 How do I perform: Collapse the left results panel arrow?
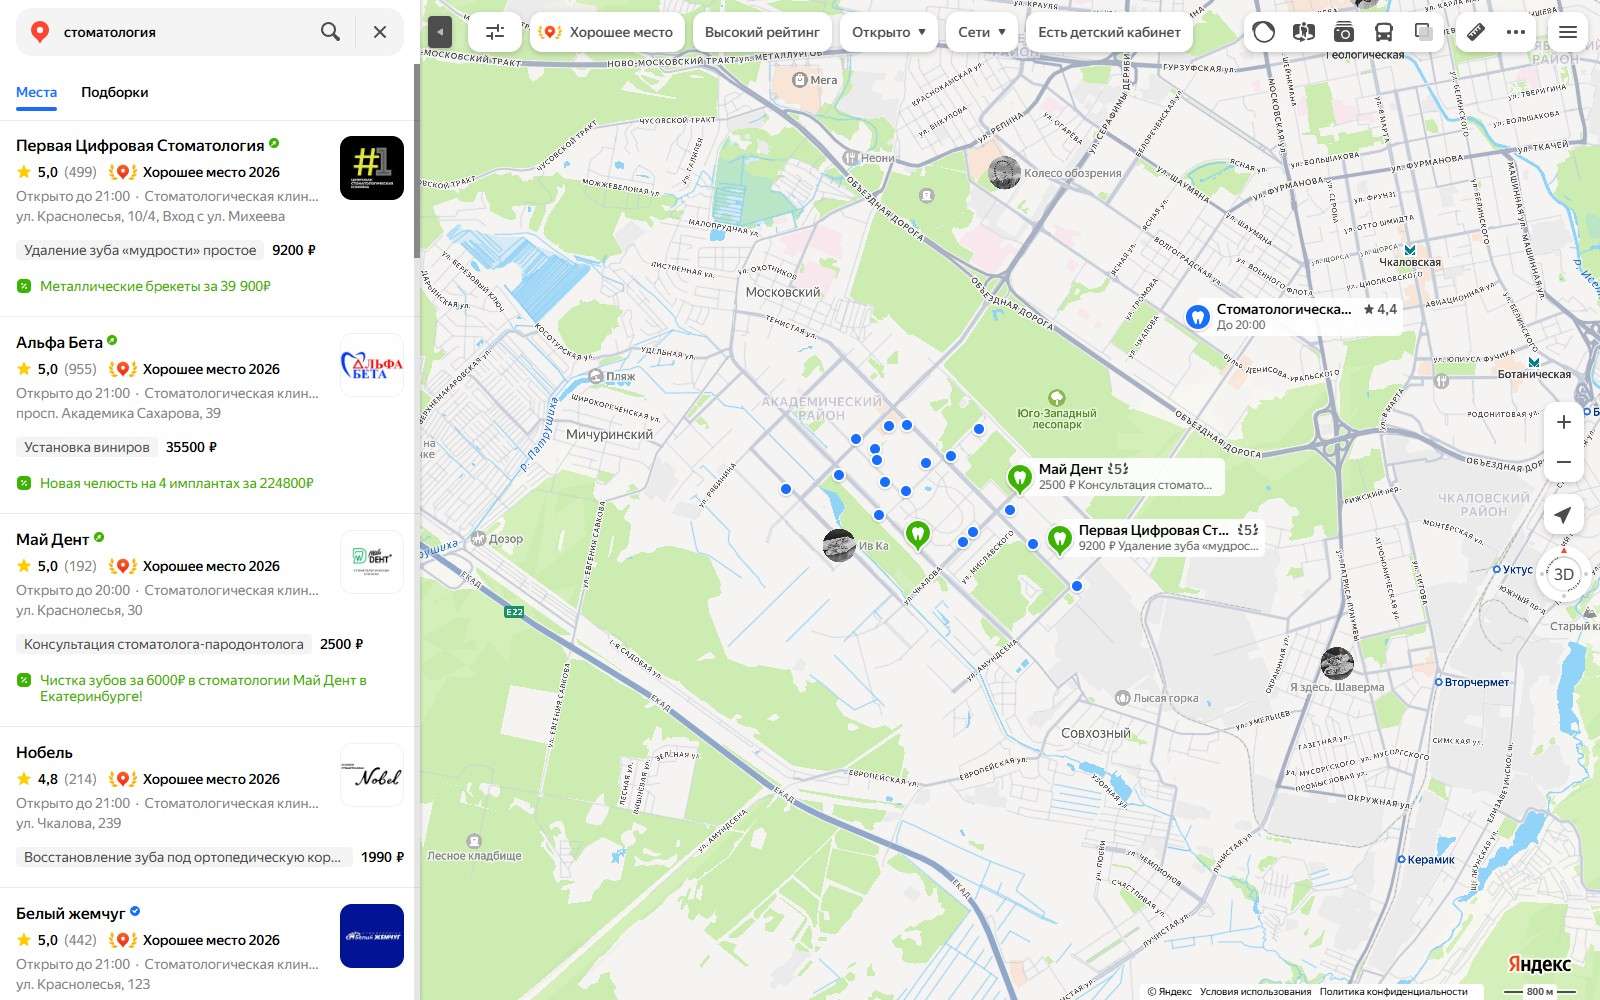440,32
